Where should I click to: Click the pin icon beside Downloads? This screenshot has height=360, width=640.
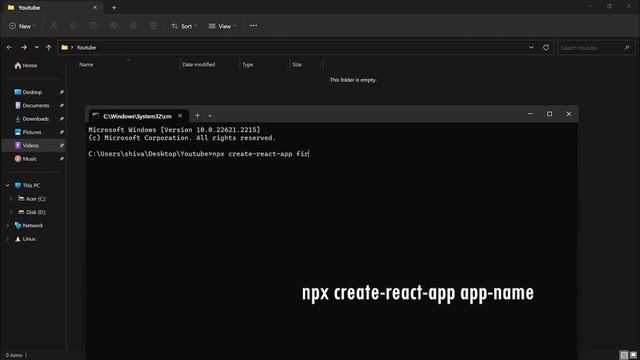point(62,119)
